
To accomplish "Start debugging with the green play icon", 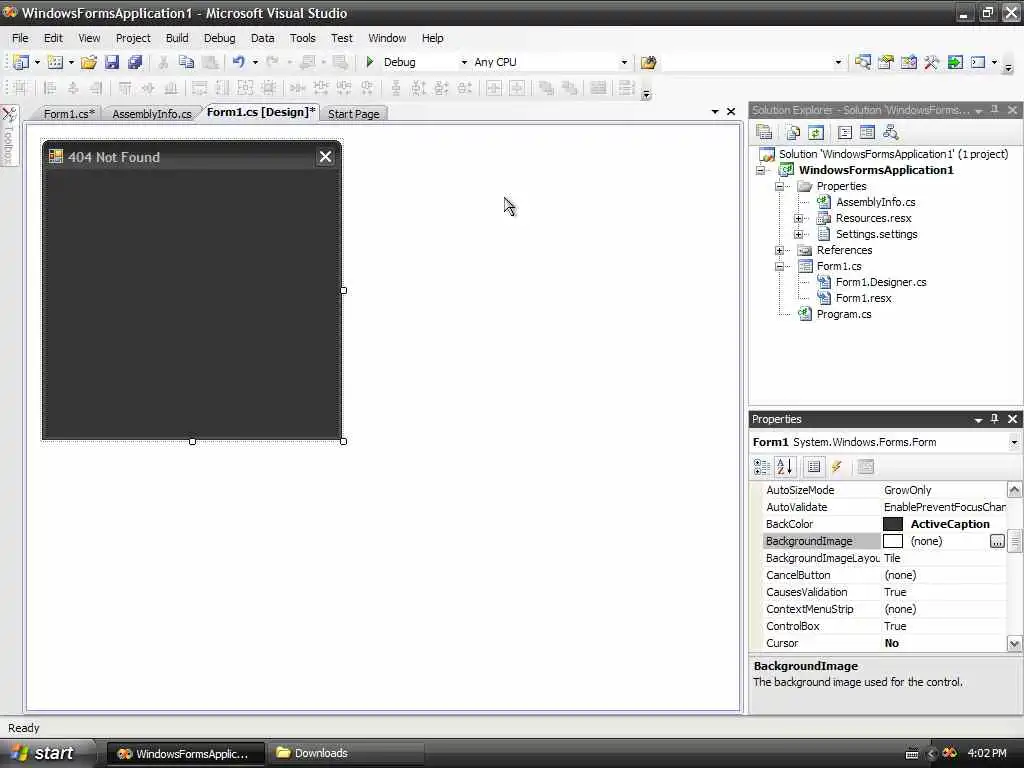I will click(370, 62).
